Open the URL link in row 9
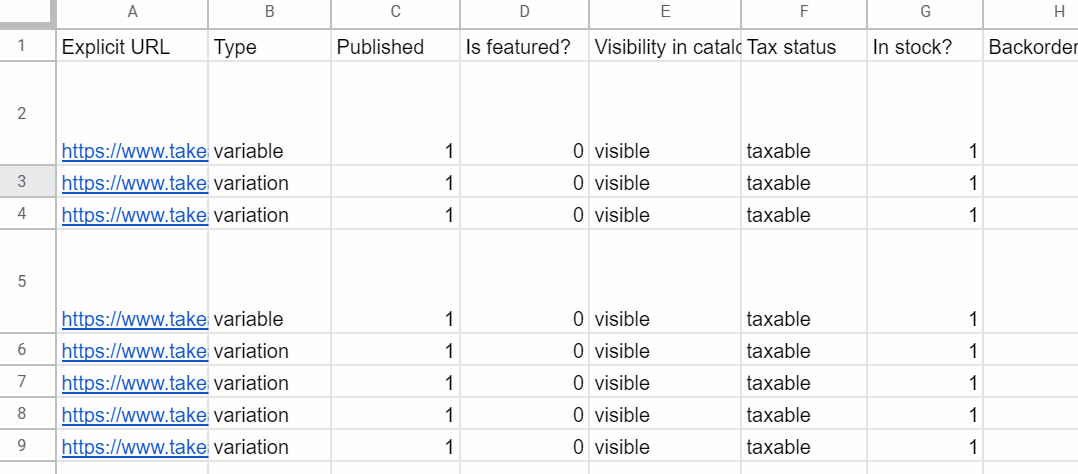The height and width of the screenshot is (474, 1078). (135, 447)
